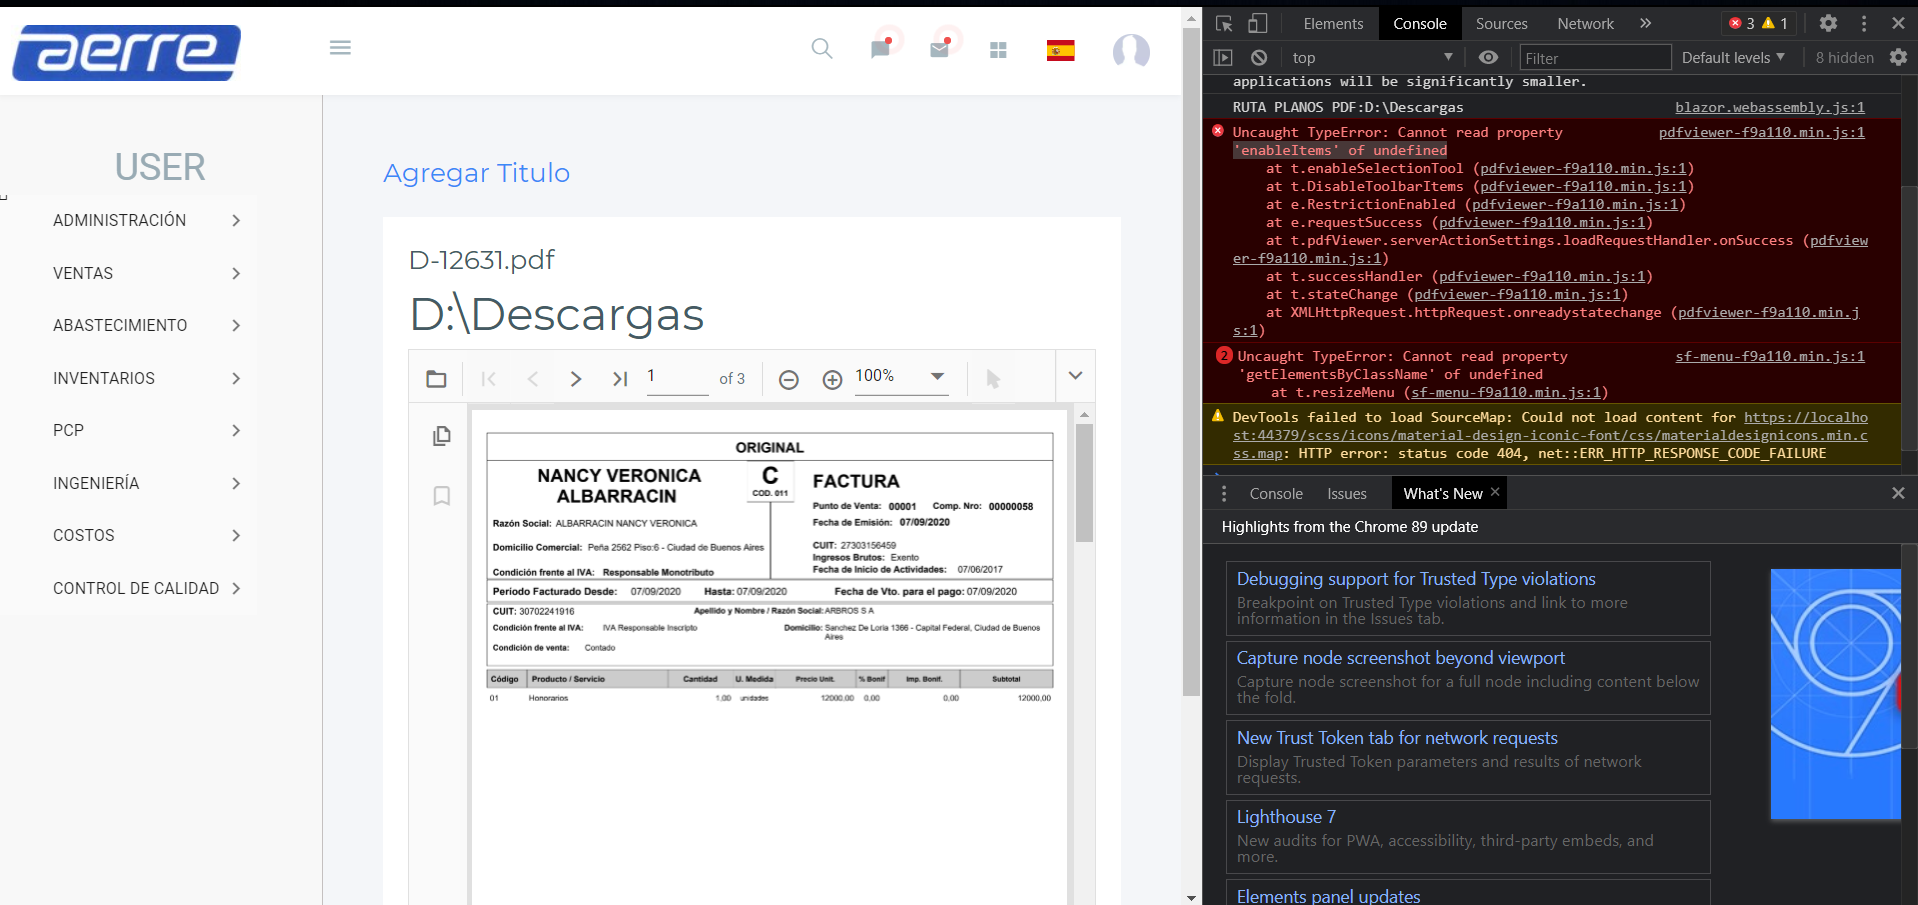Zoom out with the minus icon

(x=788, y=379)
